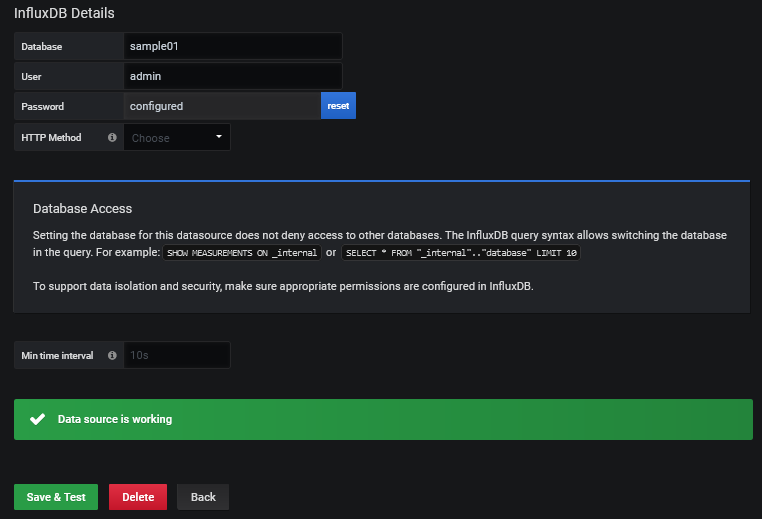The width and height of the screenshot is (762, 519).
Task: Click the Database Access heading
Action: 83,209
